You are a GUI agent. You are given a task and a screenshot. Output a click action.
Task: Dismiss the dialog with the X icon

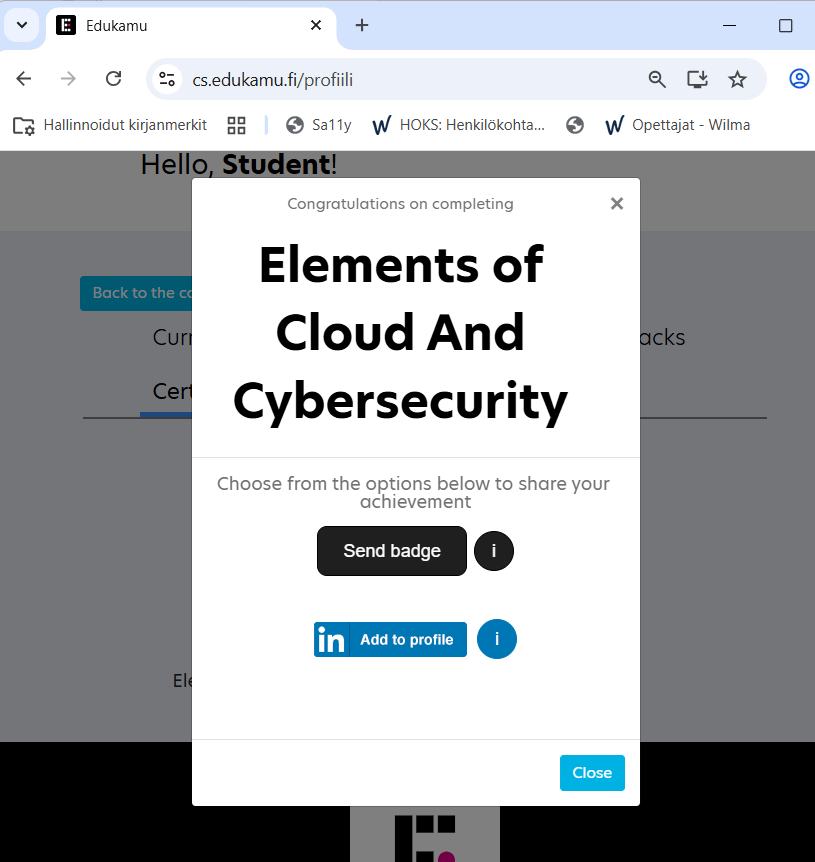(x=617, y=204)
